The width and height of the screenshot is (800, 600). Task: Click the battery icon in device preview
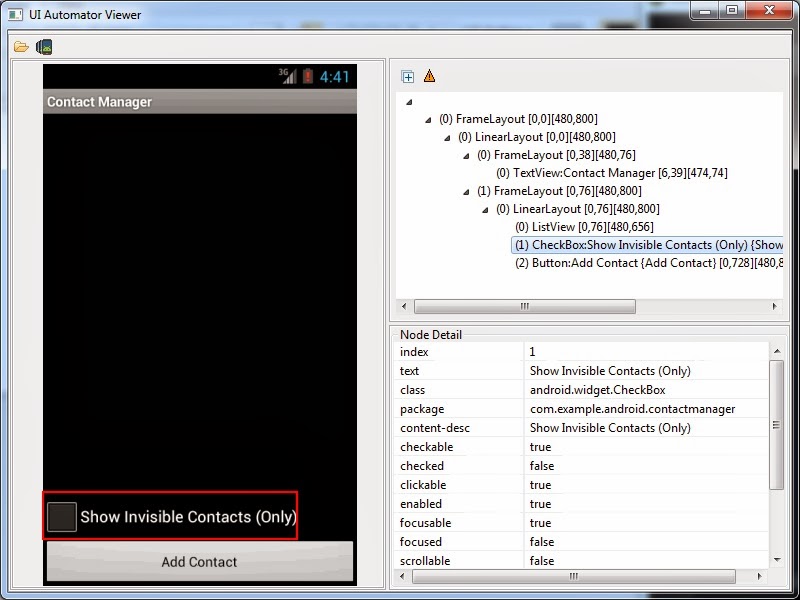[x=308, y=76]
